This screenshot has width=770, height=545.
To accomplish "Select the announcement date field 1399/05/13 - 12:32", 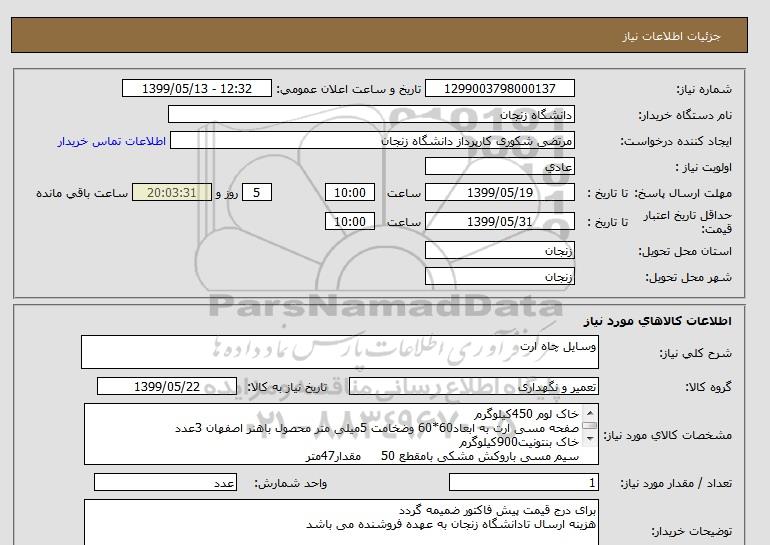I will (196, 89).
